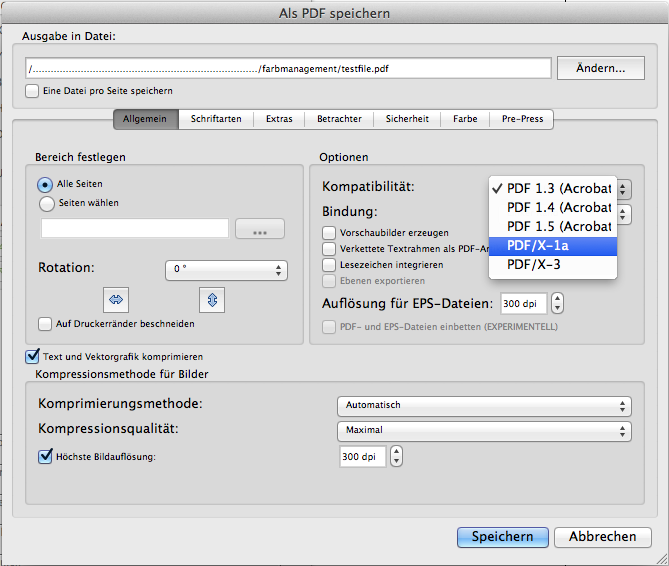The image size is (669, 566).
Task: Select the 'Alle Seiten' radio button
Action: pyautogui.click(x=46, y=184)
